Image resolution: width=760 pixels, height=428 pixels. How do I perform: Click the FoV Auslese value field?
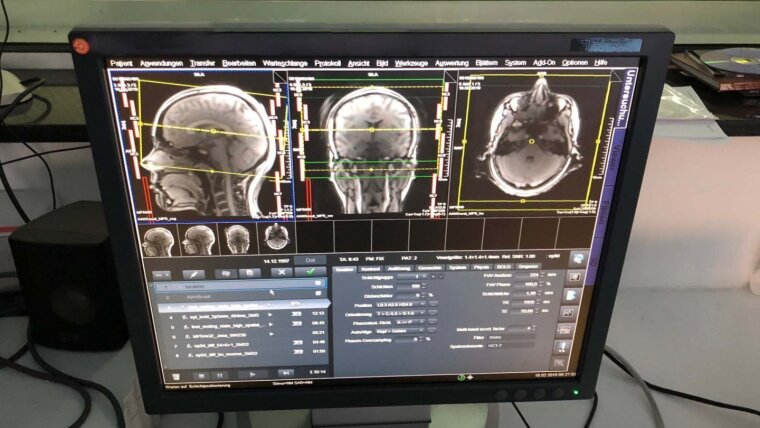coord(528,275)
